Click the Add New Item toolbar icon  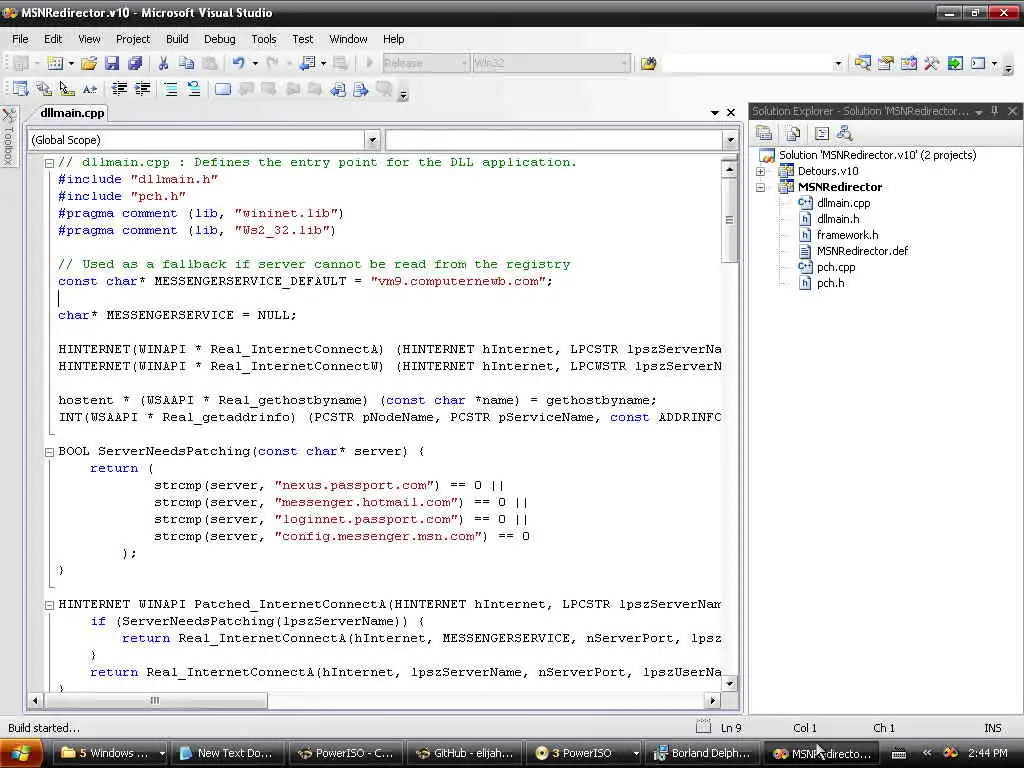pos(55,63)
